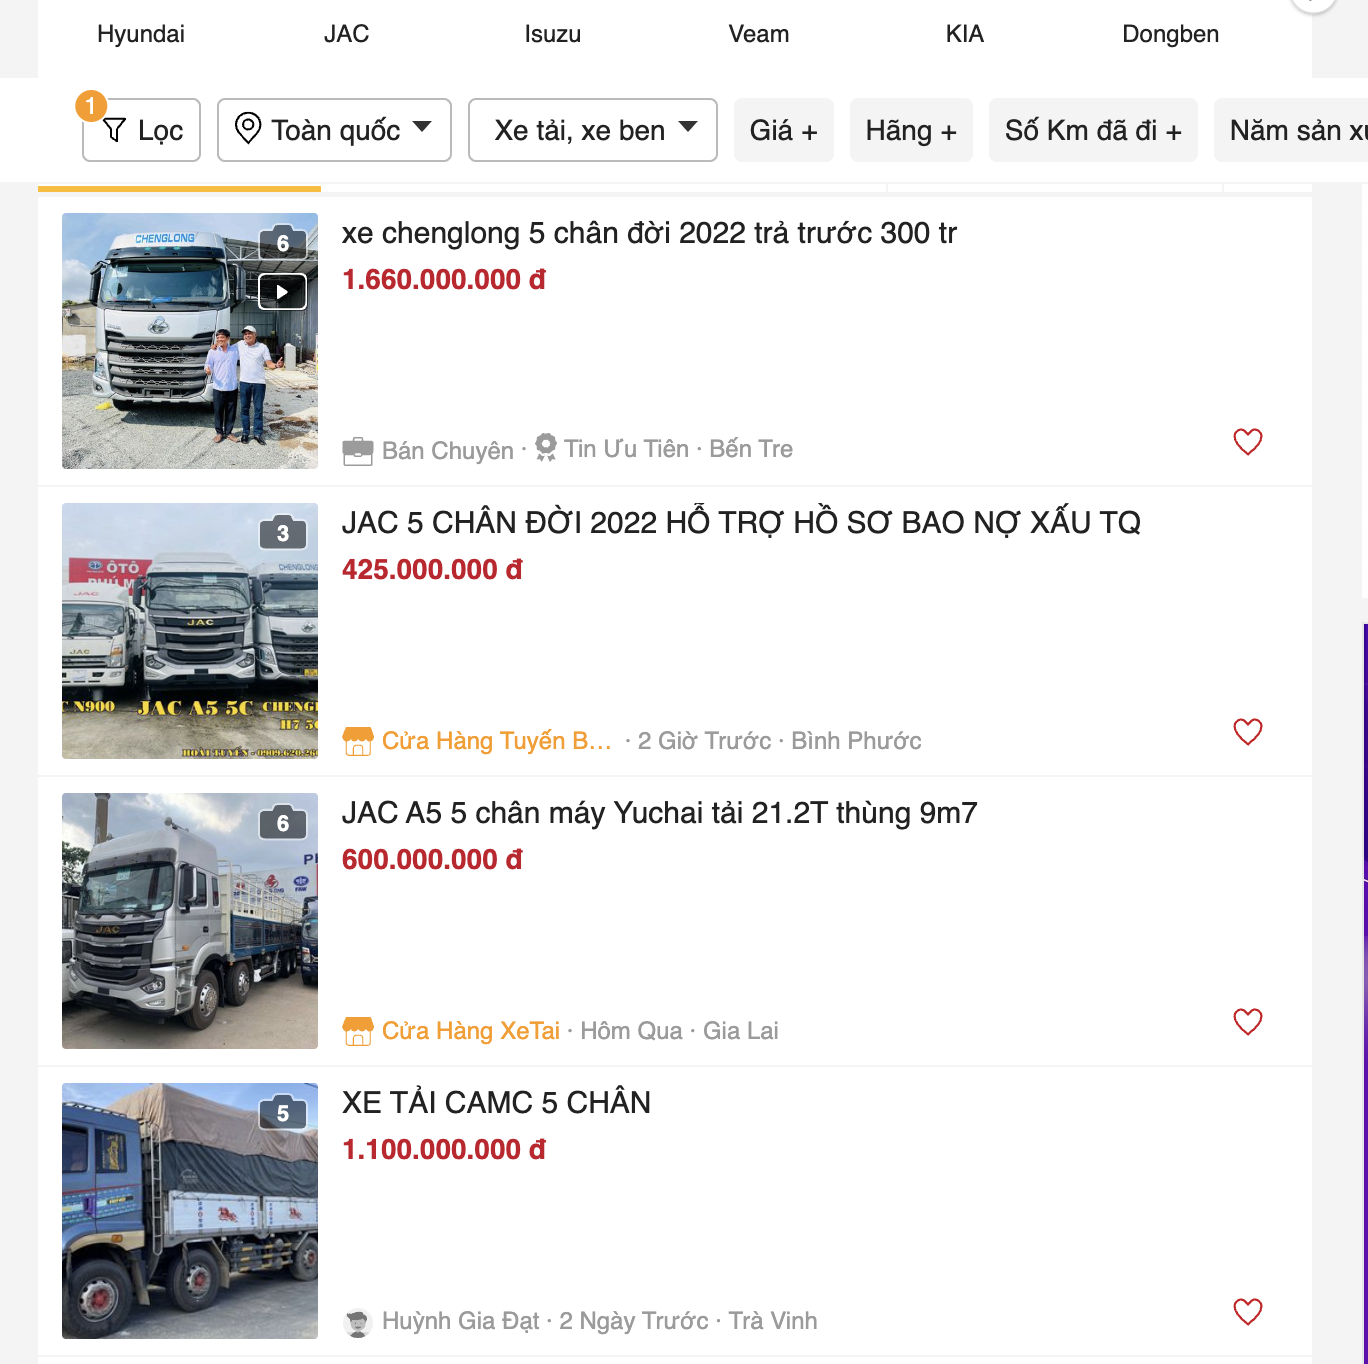This screenshot has height=1364, width=1368.
Task: Expand the Toàn quốc location dropdown
Action: 334,130
